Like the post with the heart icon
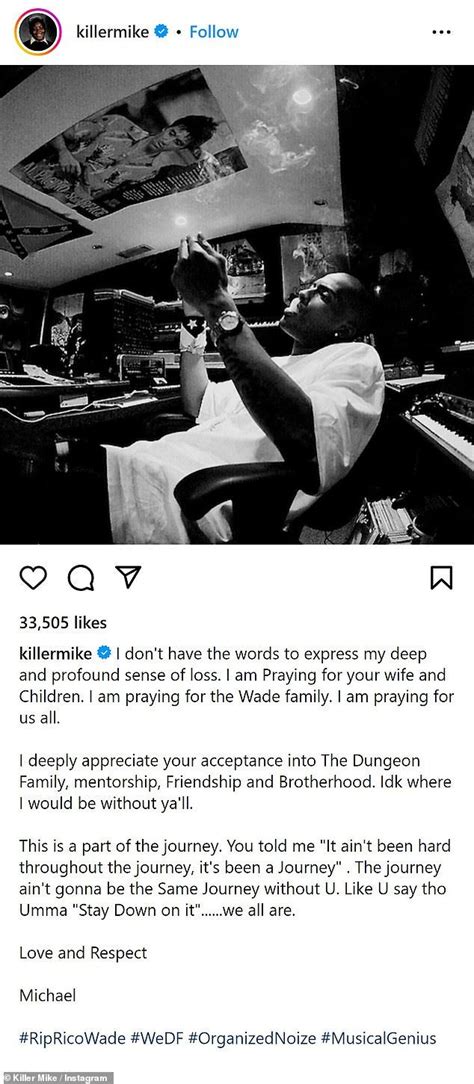 pyautogui.click(x=32, y=577)
